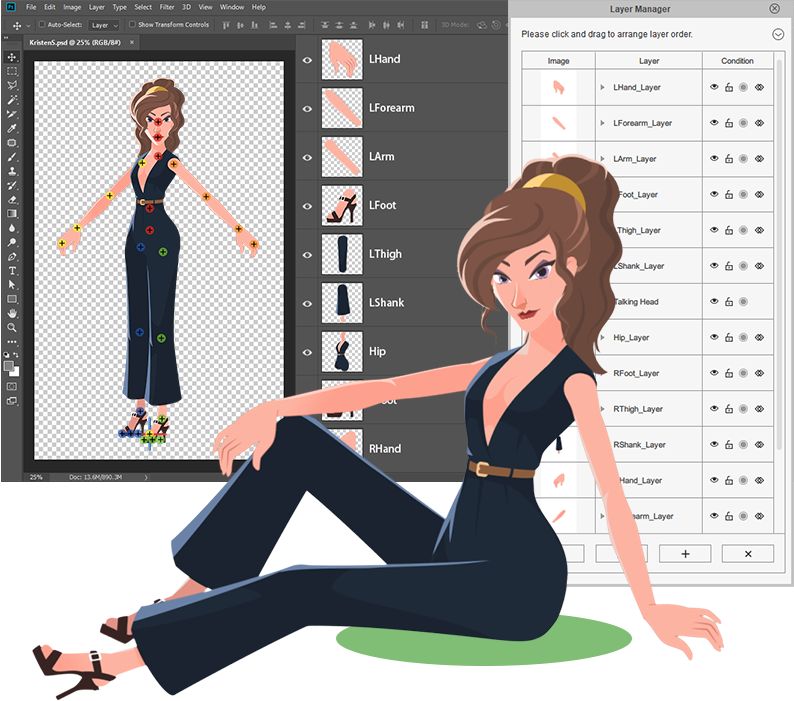
Task: Toggle eye for Talking Head in Layer Manager
Action: 714,301
